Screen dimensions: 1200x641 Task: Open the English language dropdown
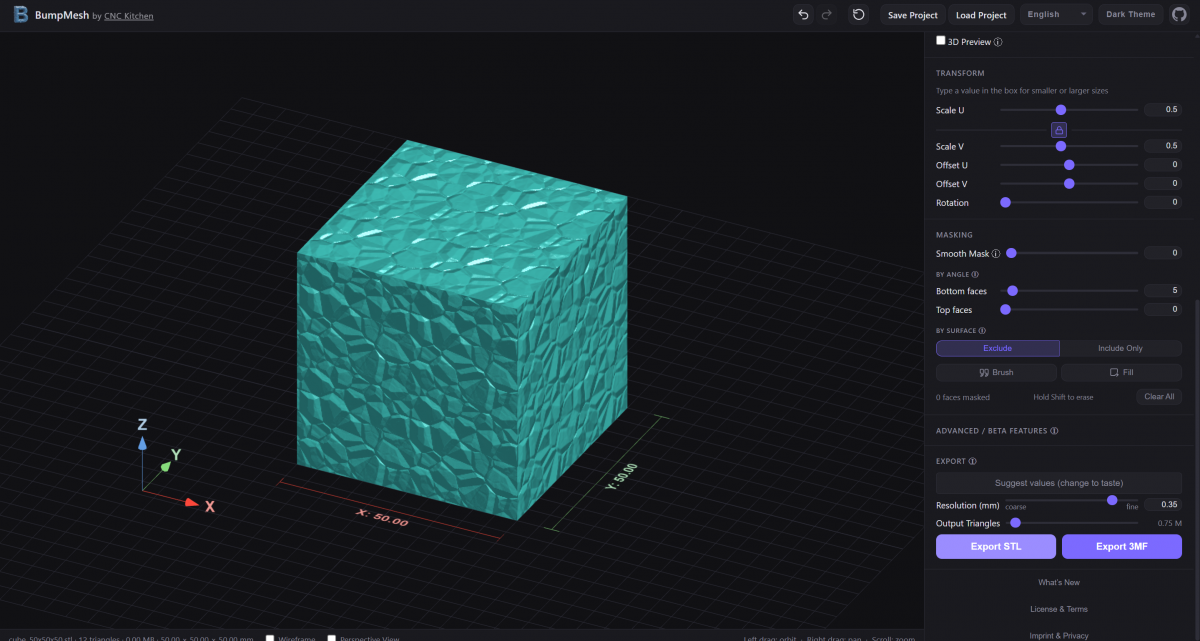(x=1057, y=14)
